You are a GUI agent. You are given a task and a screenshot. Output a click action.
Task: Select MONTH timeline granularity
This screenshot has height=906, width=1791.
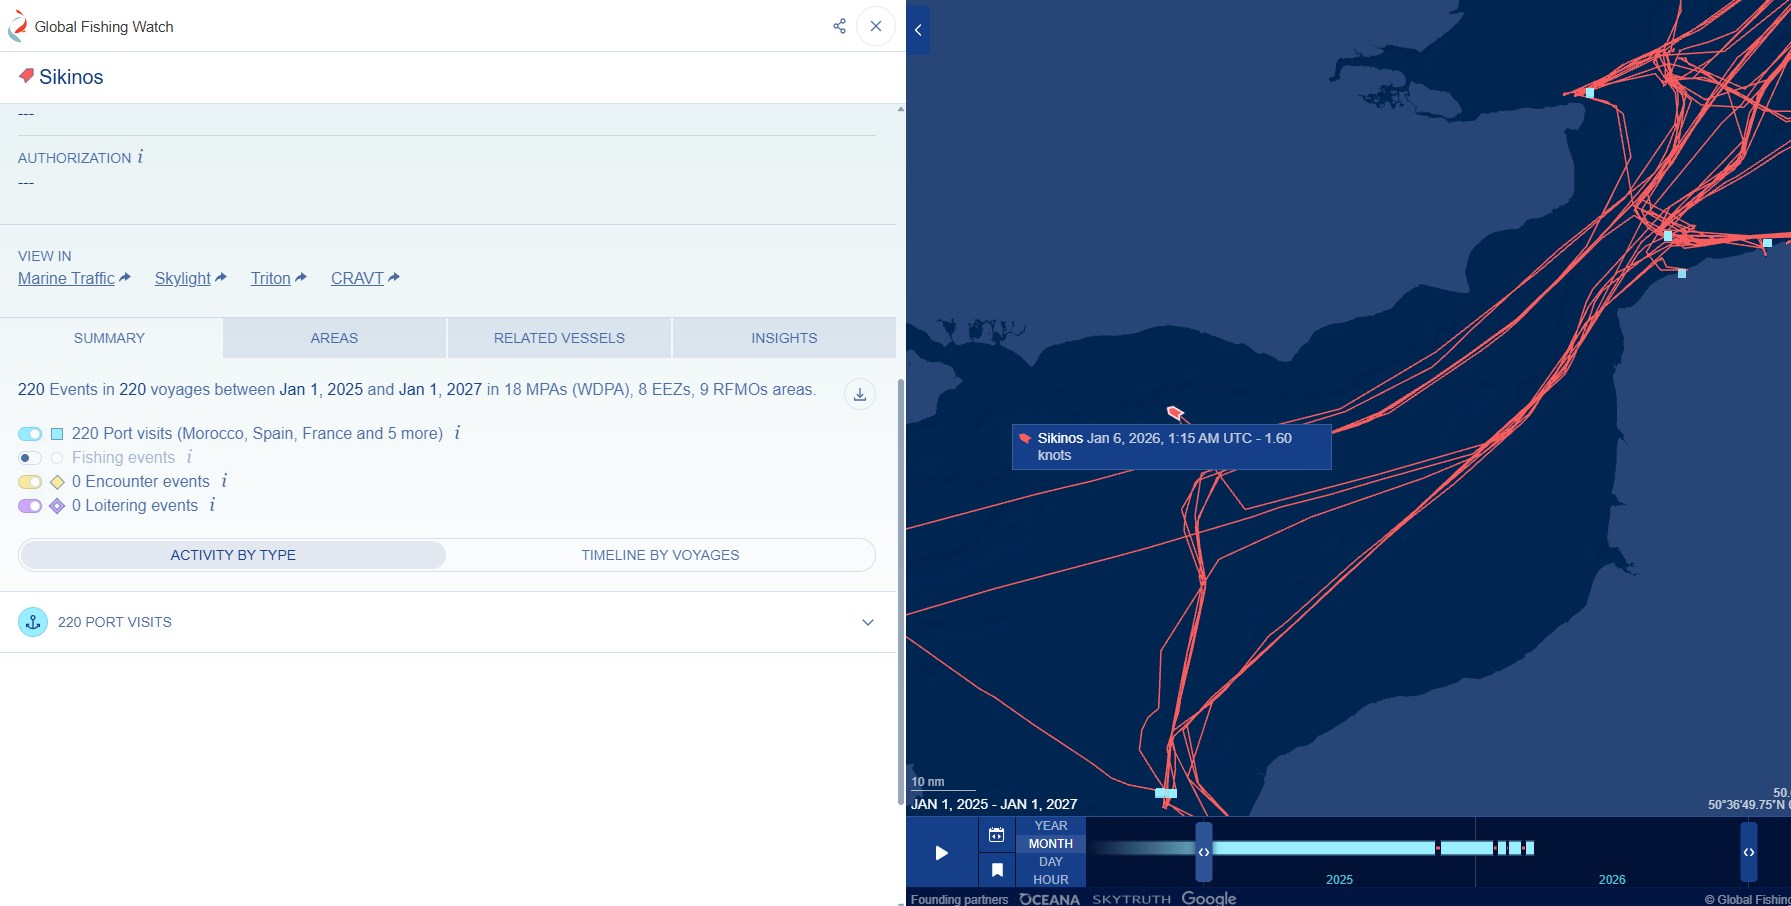pyautogui.click(x=1050, y=844)
